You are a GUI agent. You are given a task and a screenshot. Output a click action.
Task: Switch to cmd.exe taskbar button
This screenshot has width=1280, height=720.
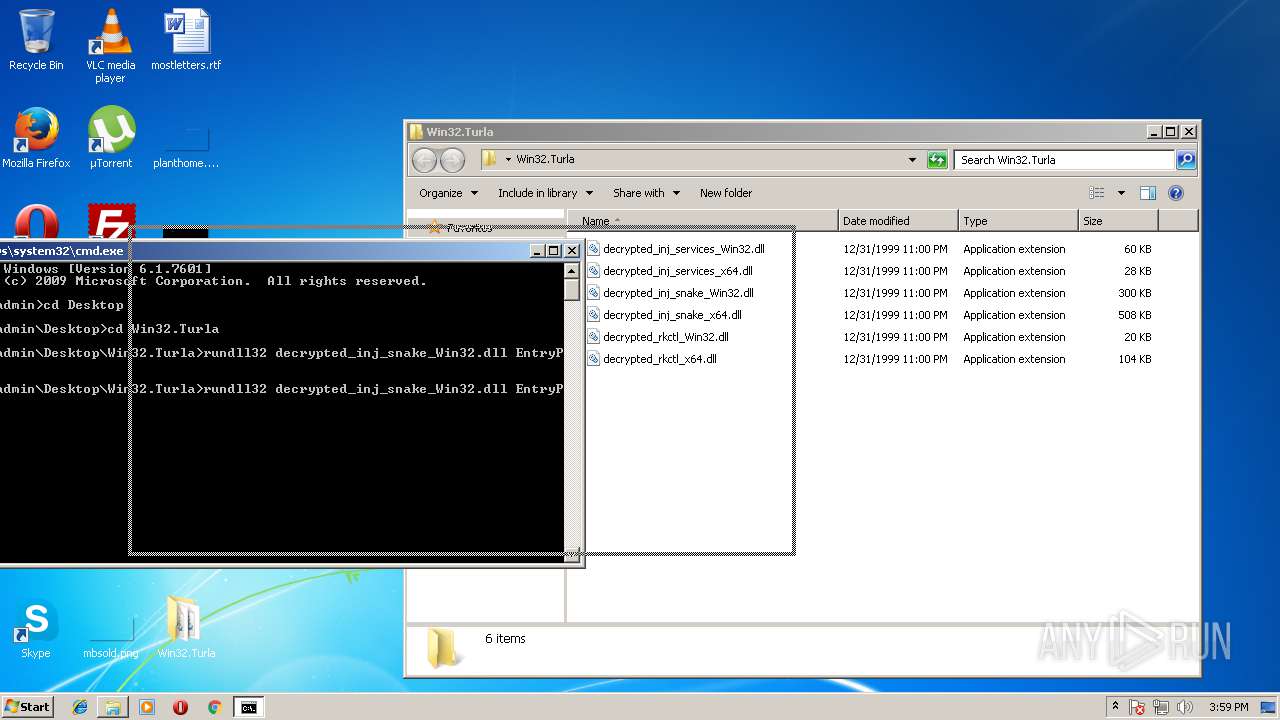248,707
